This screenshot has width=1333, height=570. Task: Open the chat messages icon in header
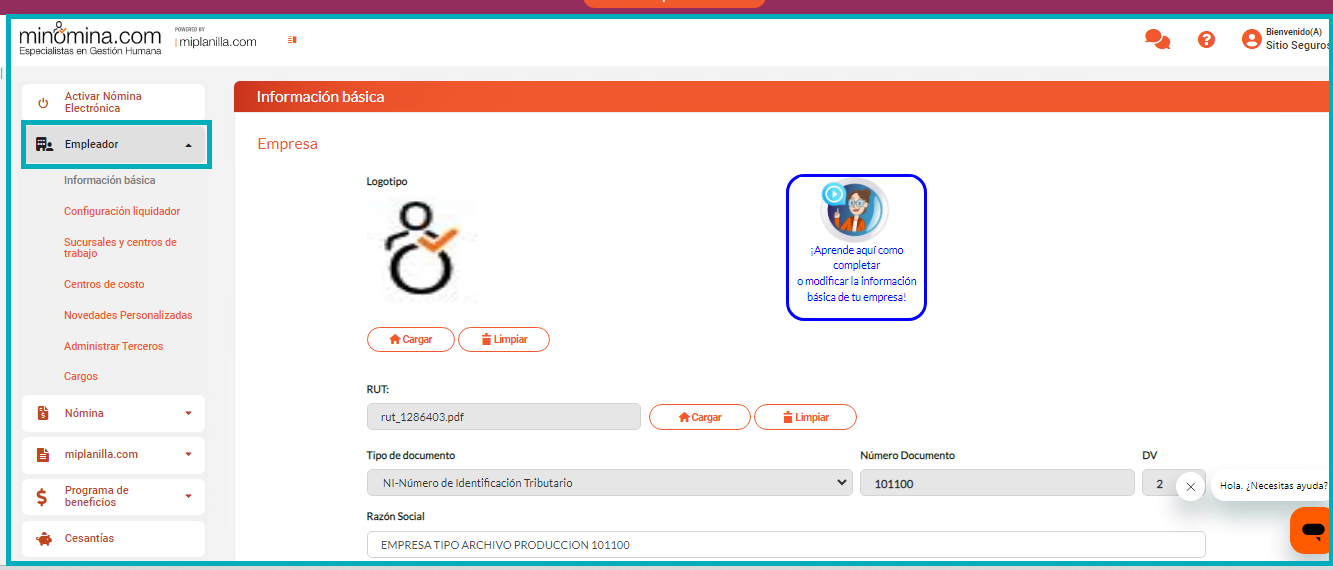pos(1157,40)
